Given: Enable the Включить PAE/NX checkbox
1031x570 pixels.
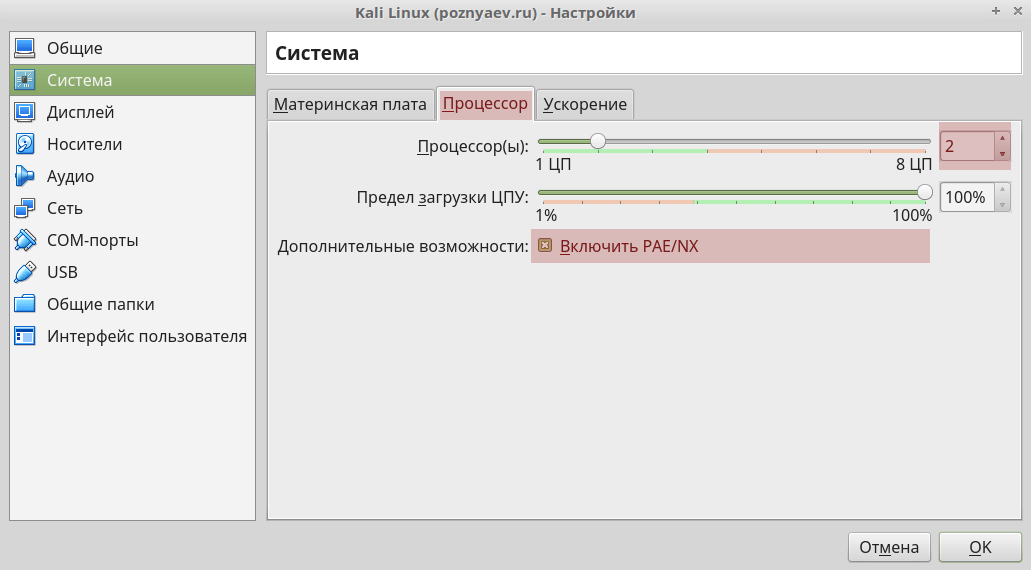Looking at the screenshot, I should (545, 246).
